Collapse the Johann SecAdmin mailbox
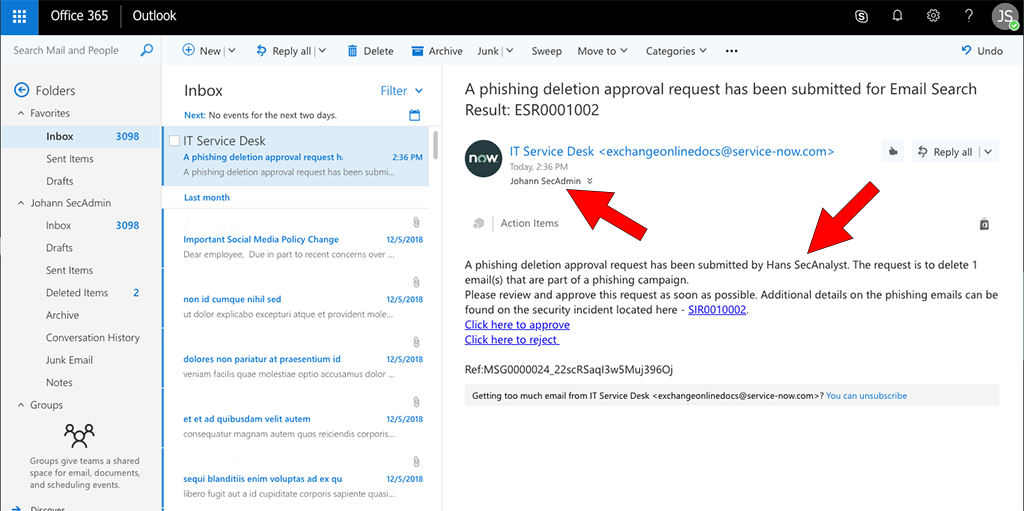 point(20,203)
